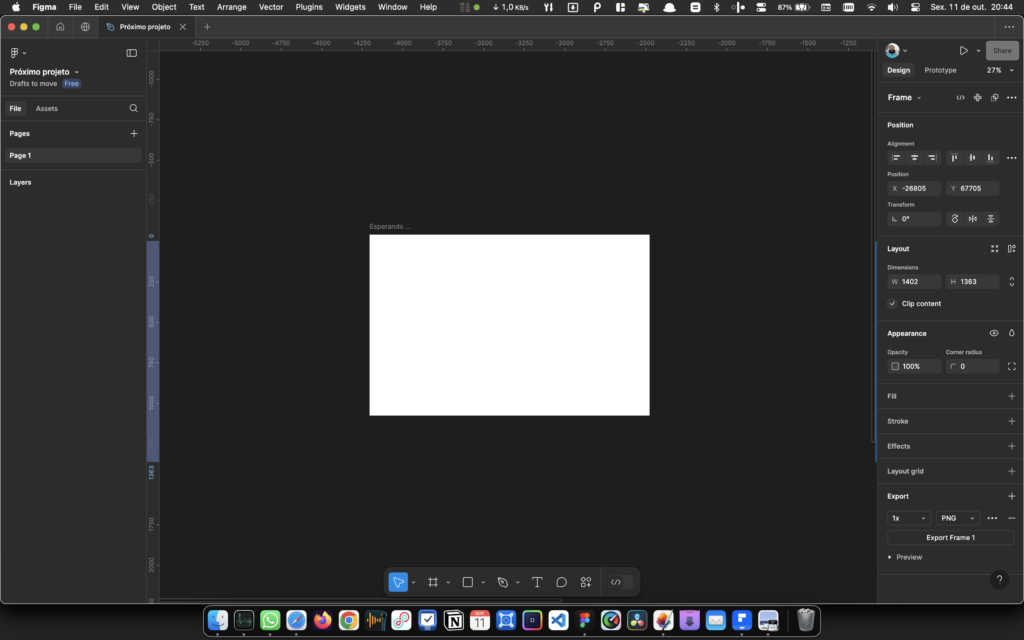Toggle the Appearance visibility eye icon

pyautogui.click(x=994, y=333)
